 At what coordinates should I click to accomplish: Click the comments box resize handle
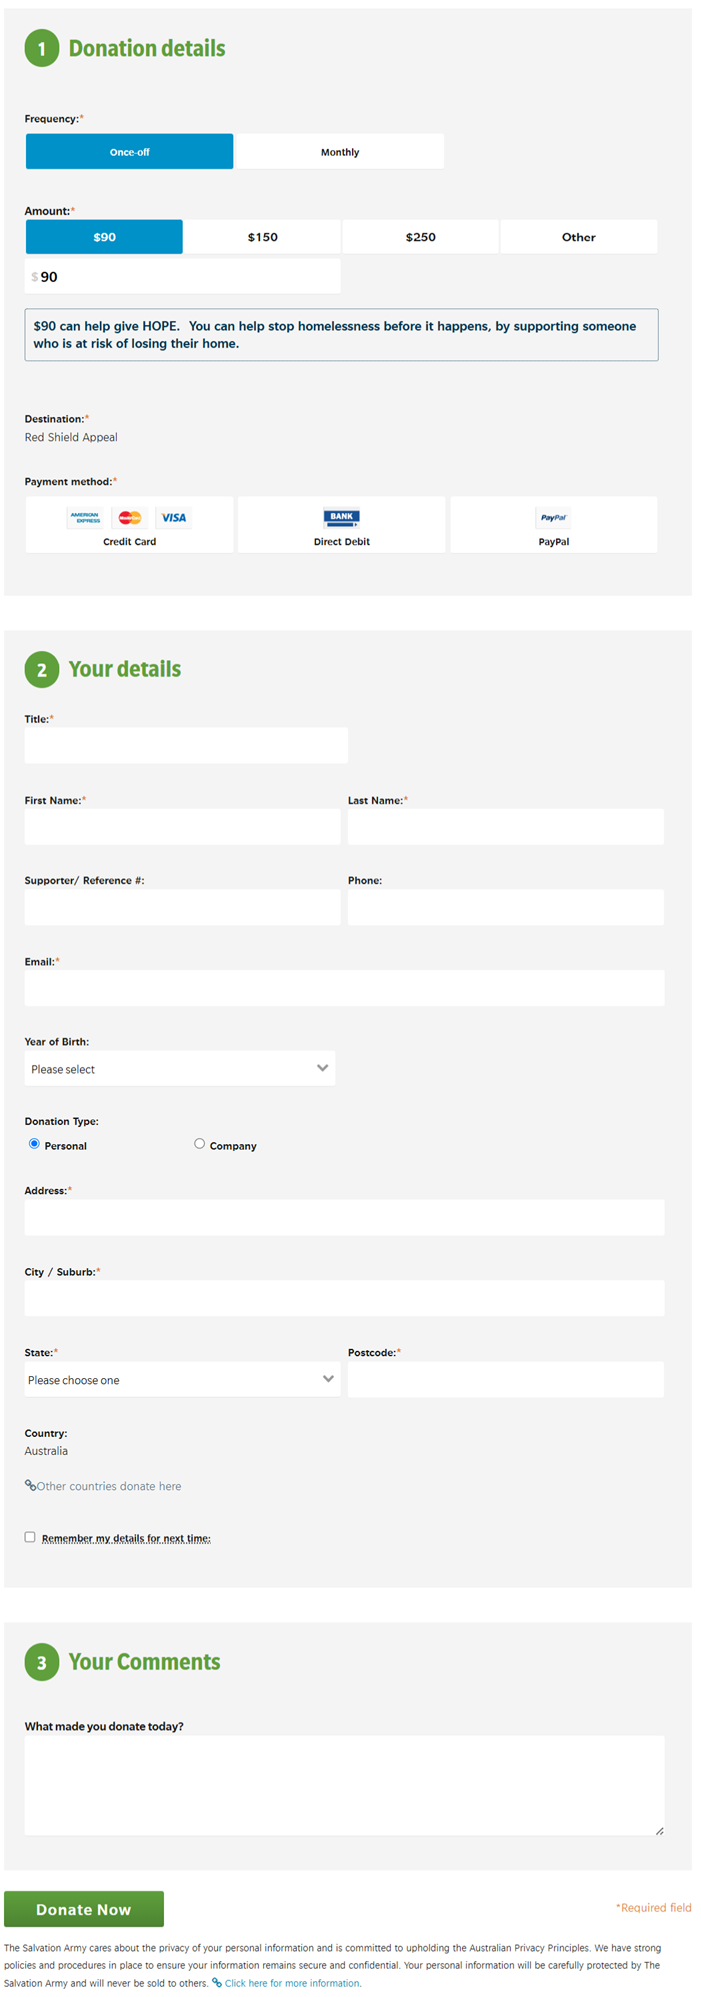coord(659,1830)
